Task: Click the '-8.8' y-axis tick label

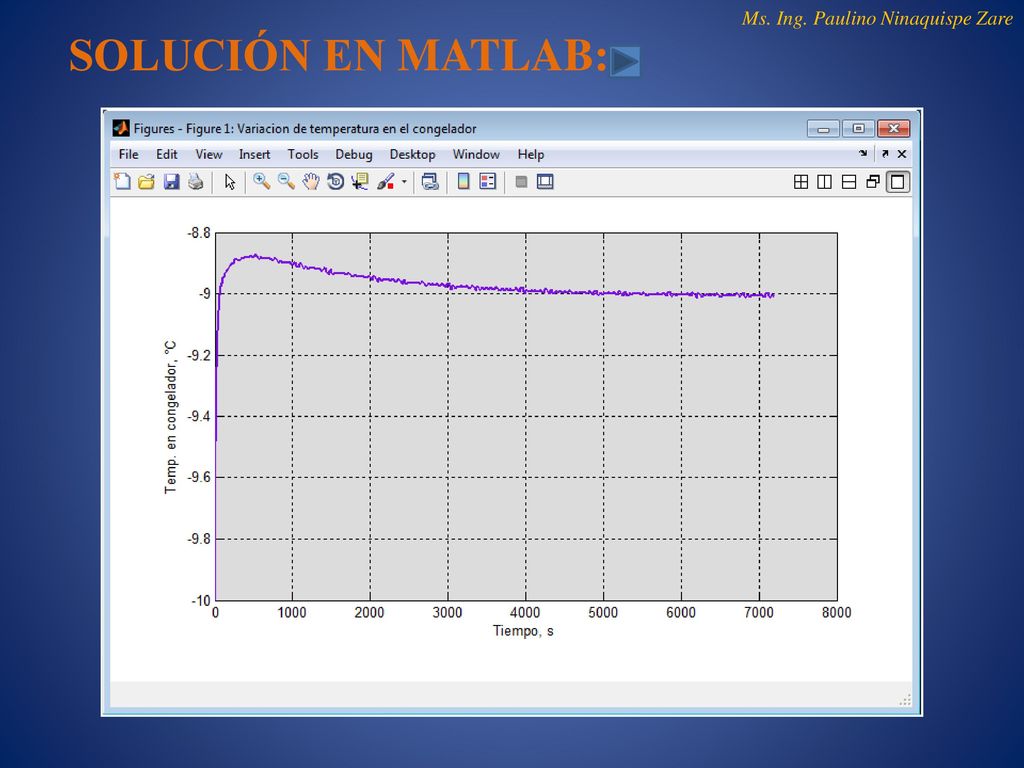Action: point(199,233)
